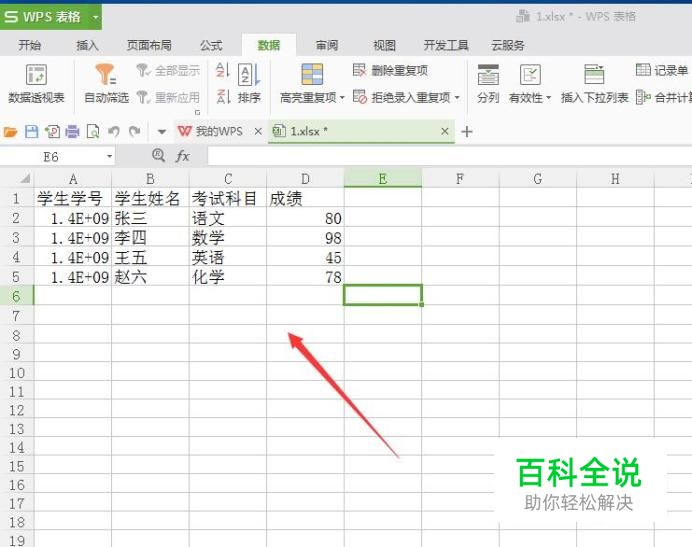Image resolution: width=692 pixels, height=547 pixels.
Task: Click the Print icon in quick toolbar
Action: coord(72,132)
